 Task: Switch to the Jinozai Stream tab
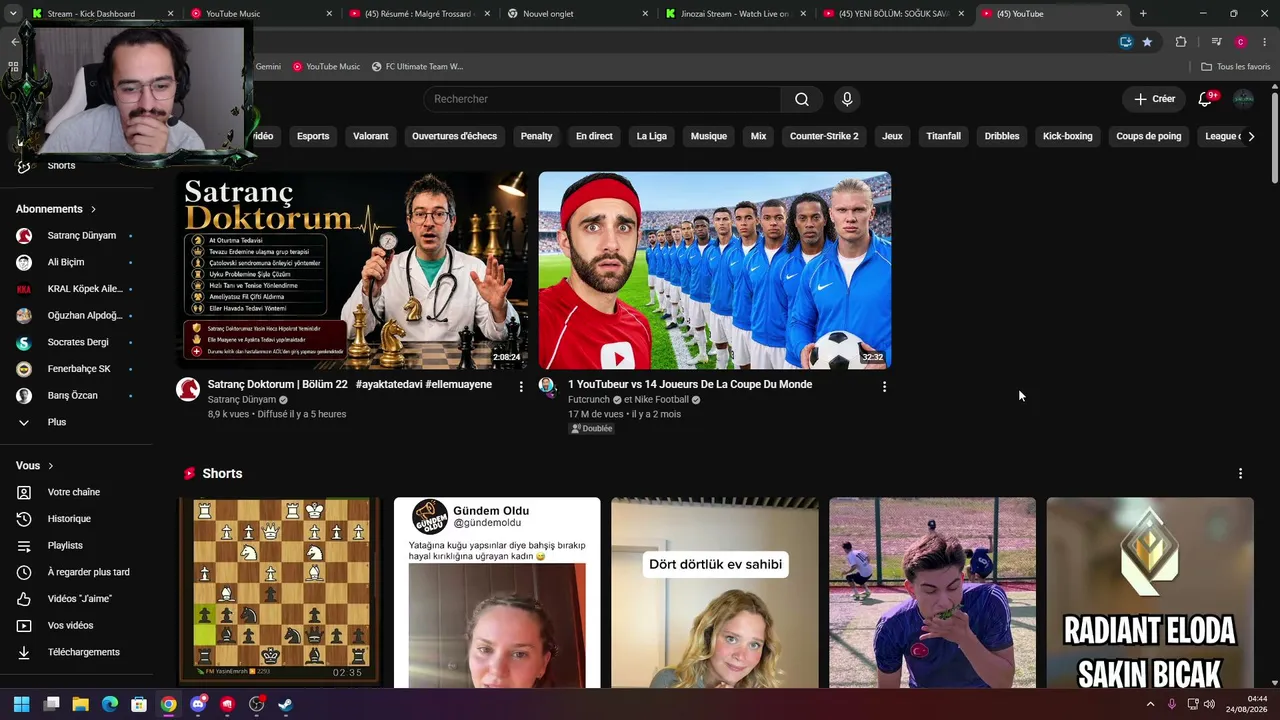pos(737,14)
